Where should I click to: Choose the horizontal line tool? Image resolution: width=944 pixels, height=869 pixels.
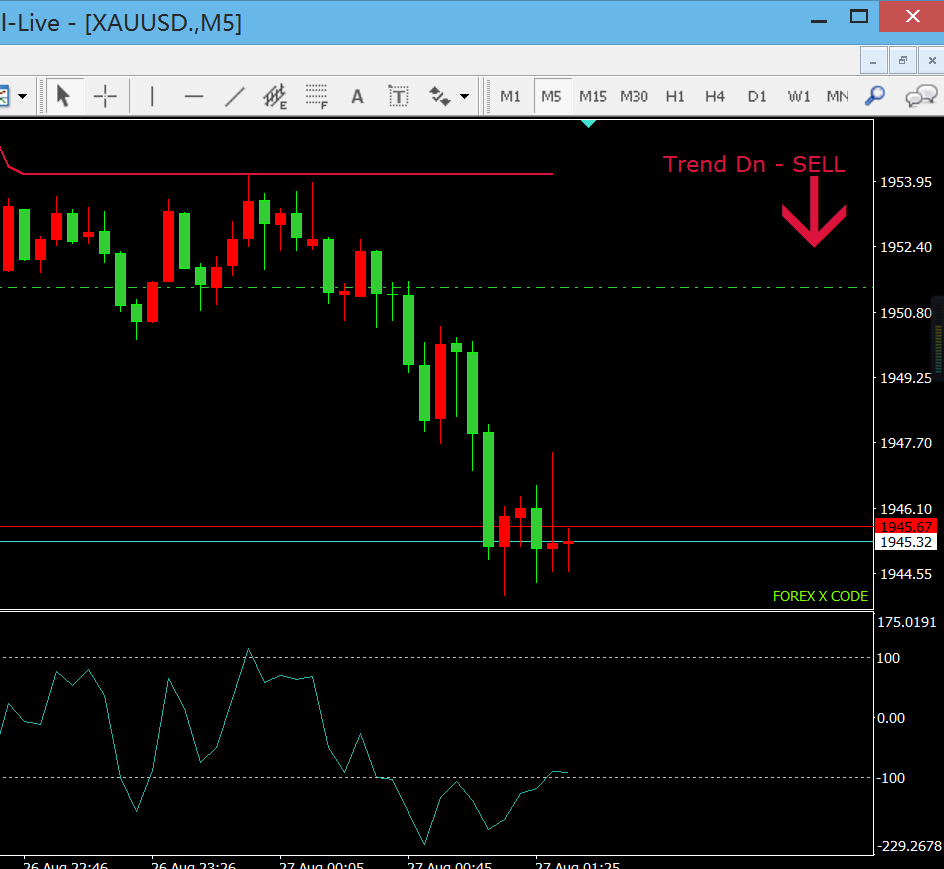coord(193,96)
